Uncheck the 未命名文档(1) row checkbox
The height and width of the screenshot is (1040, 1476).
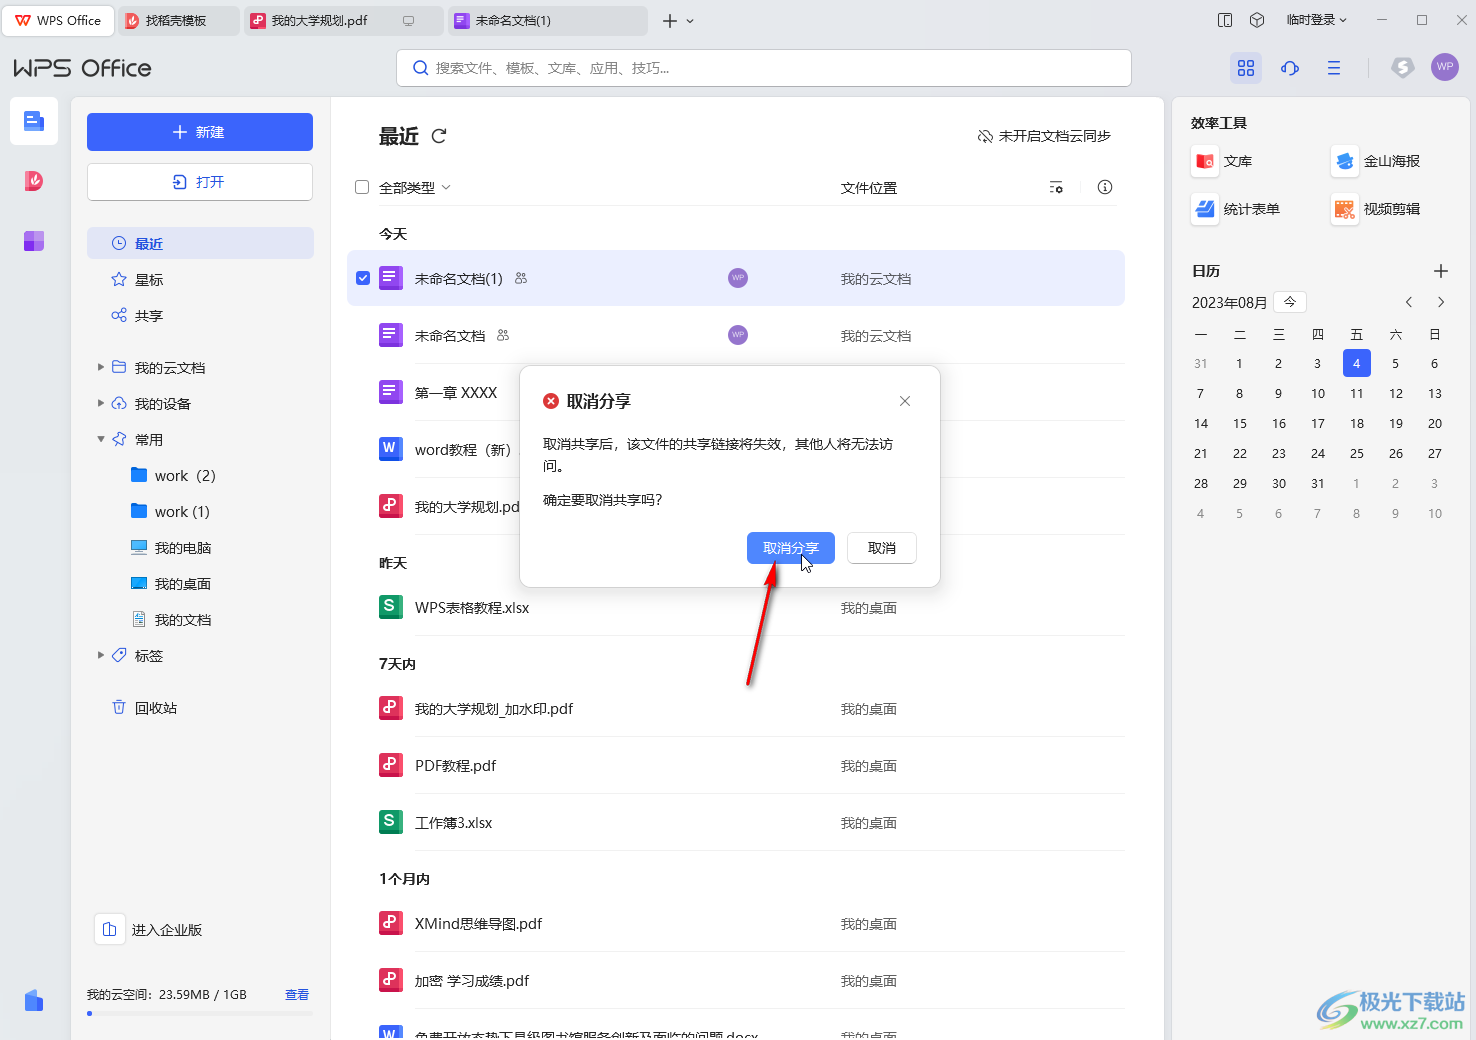pos(363,278)
